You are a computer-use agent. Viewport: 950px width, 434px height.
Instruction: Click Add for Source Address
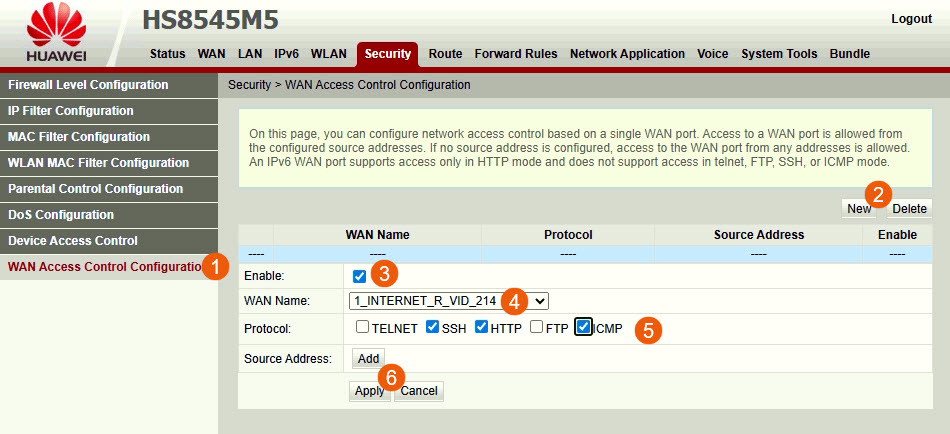pyautogui.click(x=369, y=359)
